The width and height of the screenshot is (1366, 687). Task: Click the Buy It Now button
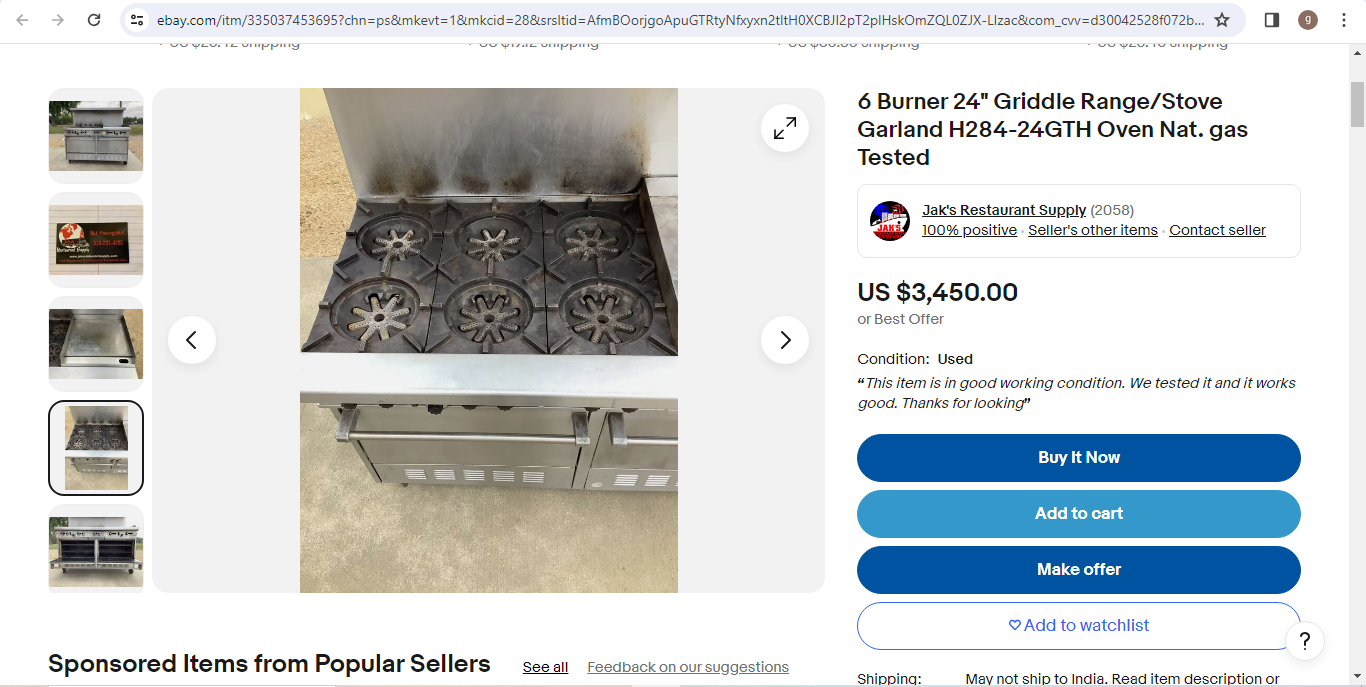(x=1079, y=458)
